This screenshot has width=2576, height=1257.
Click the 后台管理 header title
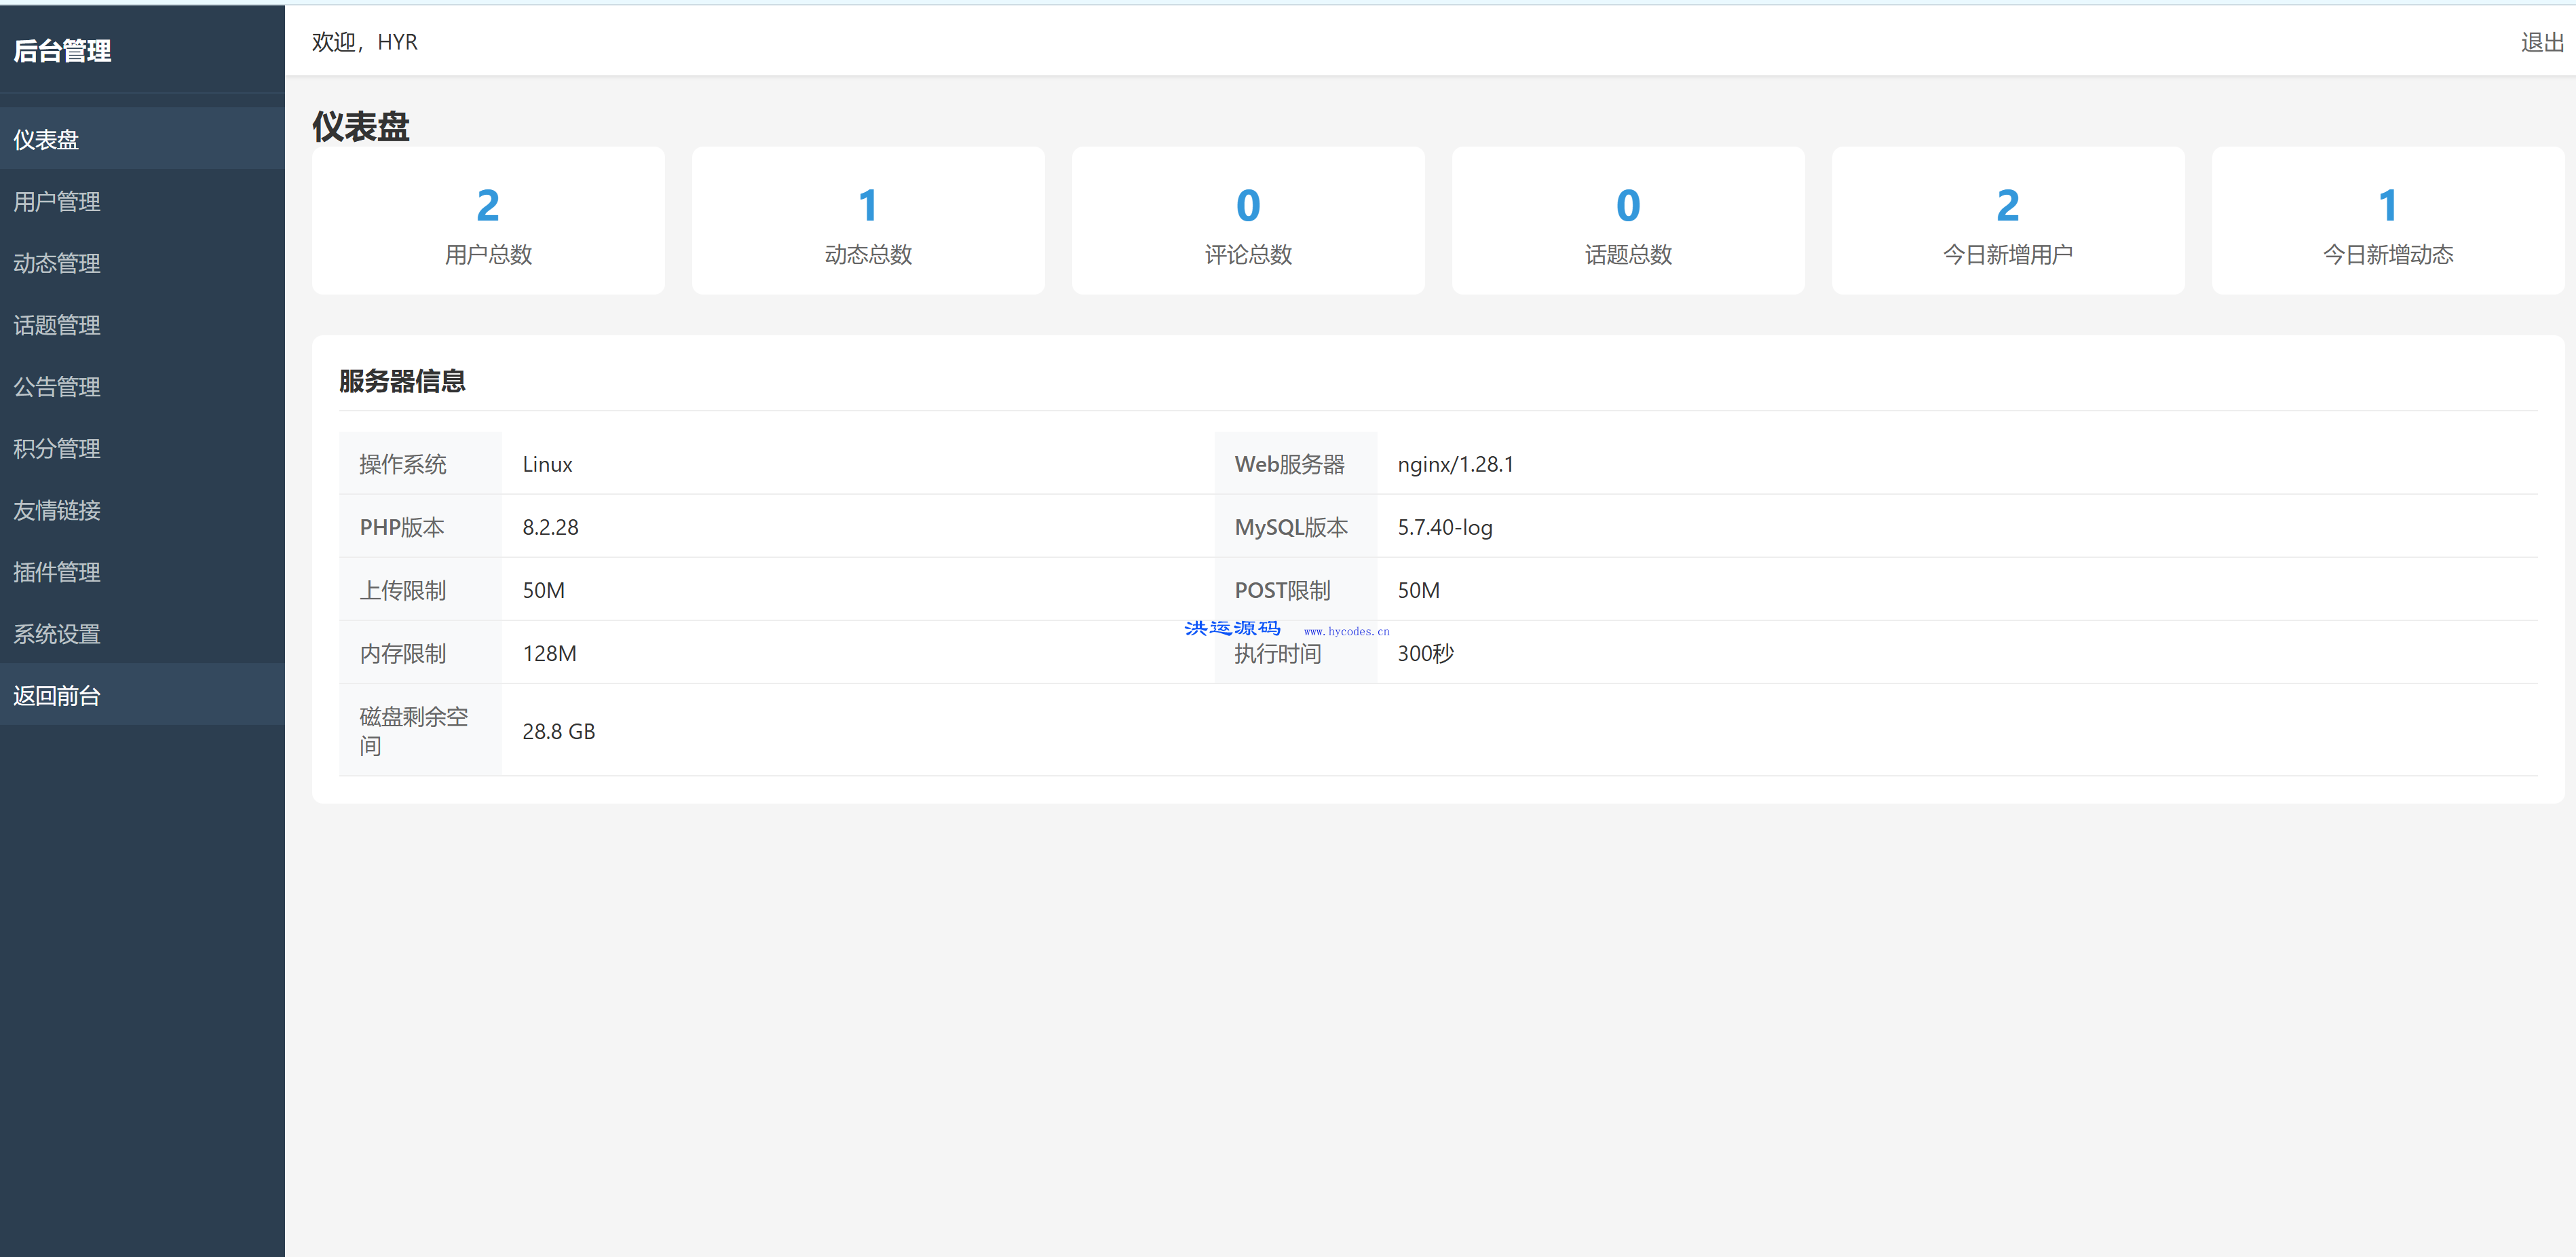coord(62,51)
